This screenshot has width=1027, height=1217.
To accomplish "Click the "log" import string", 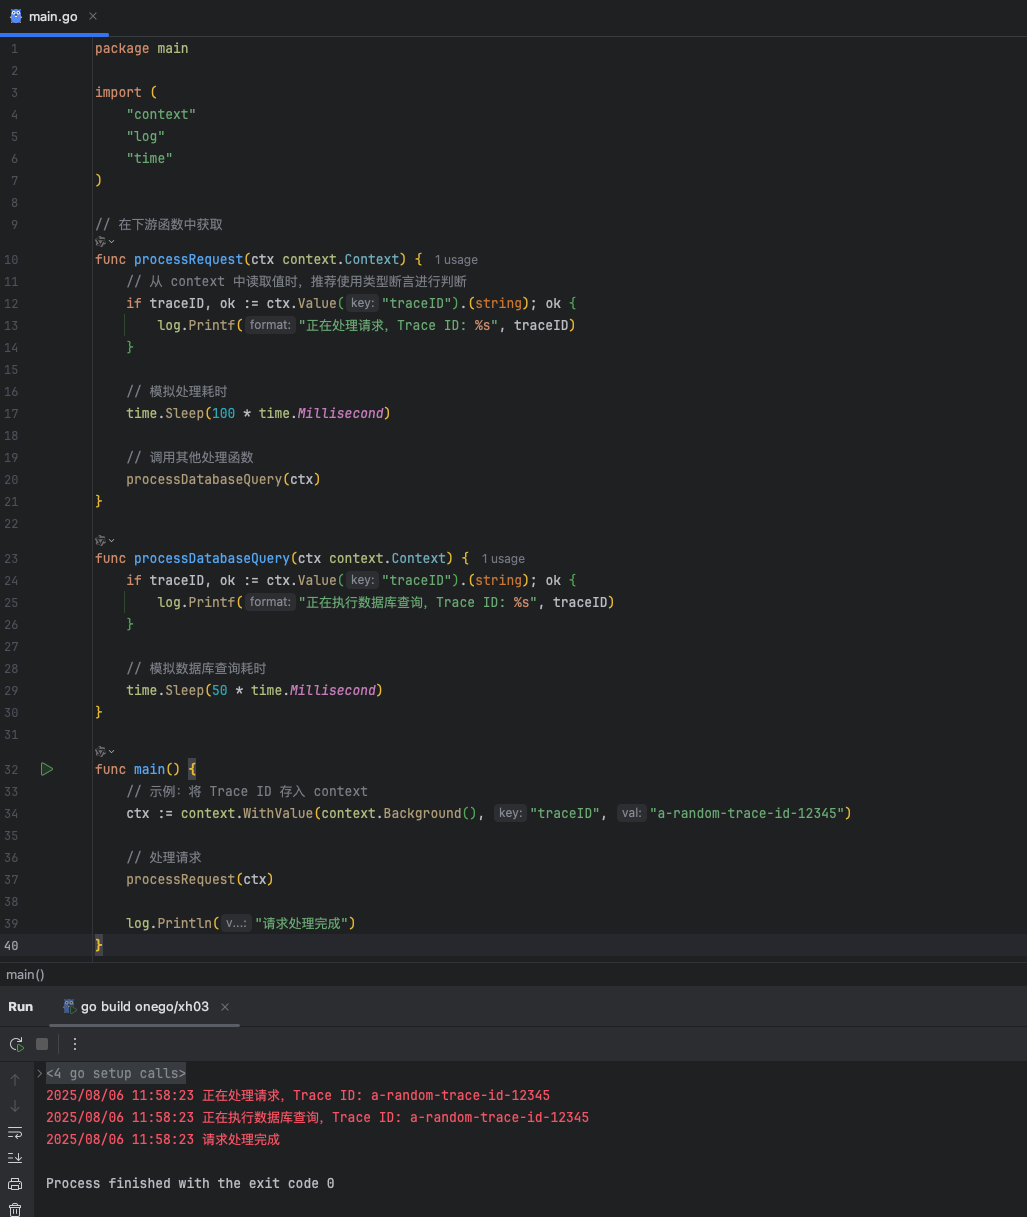I will (146, 136).
